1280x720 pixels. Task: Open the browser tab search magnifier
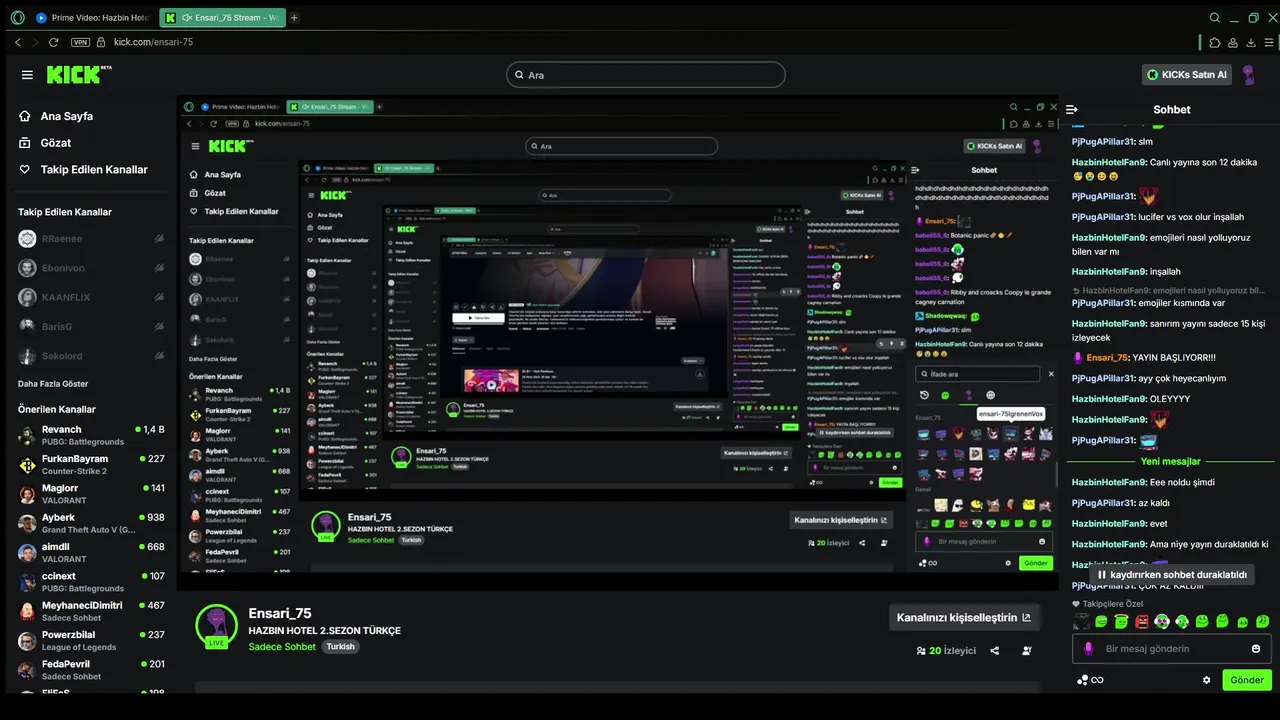tap(1215, 18)
